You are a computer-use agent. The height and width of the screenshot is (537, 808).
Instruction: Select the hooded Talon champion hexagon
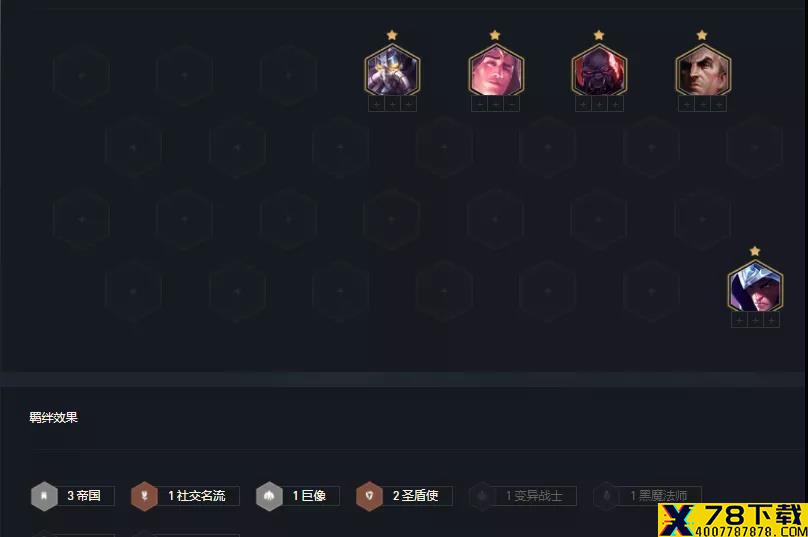[755, 287]
